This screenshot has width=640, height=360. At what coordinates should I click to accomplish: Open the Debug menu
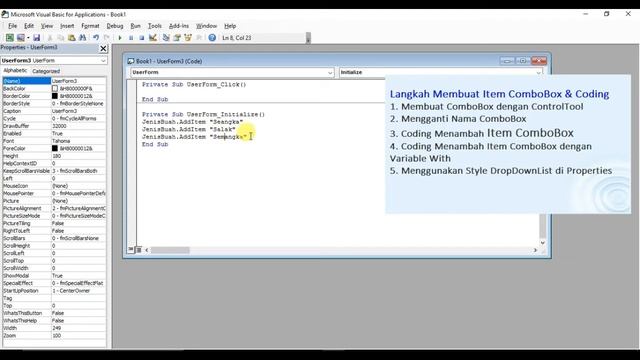pyautogui.click(x=115, y=26)
